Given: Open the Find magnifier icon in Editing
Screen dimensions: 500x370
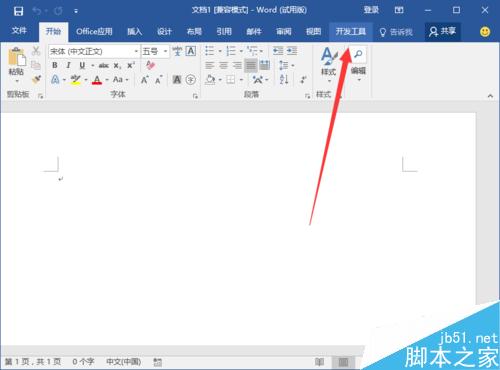Looking at the screenshot, I should (x=358, y=54).
